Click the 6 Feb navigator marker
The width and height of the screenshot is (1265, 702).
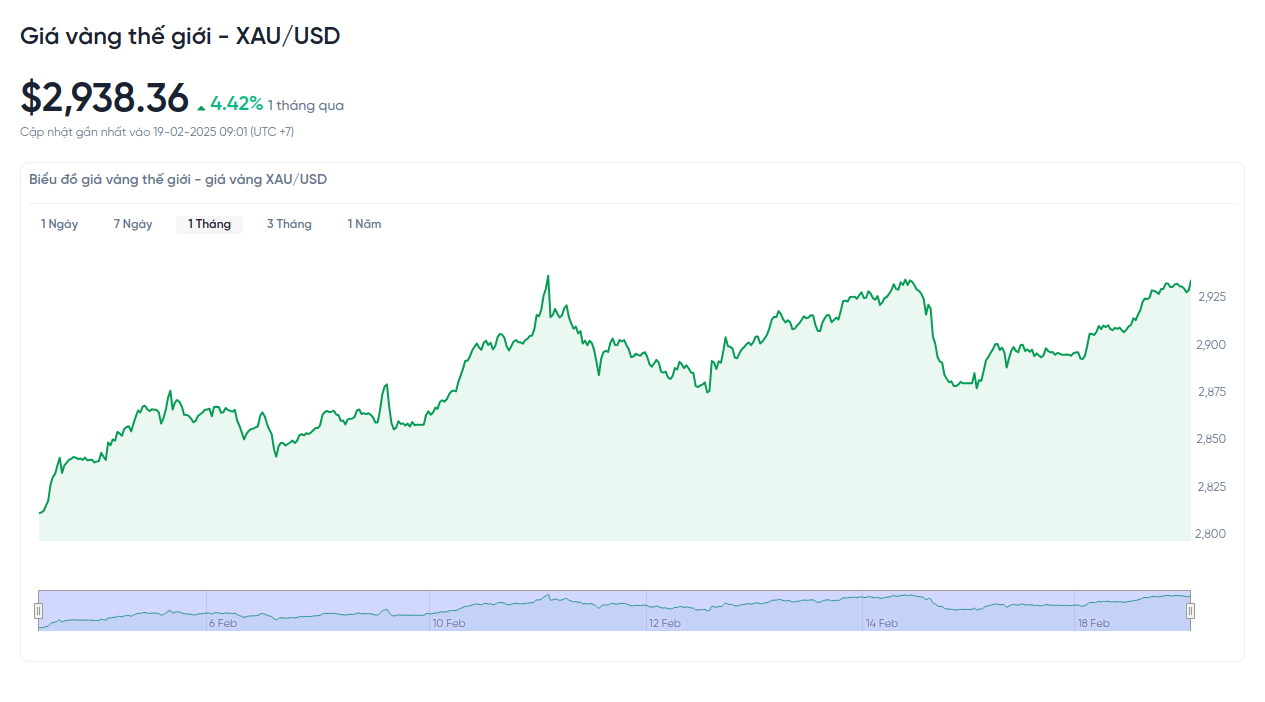222,623
